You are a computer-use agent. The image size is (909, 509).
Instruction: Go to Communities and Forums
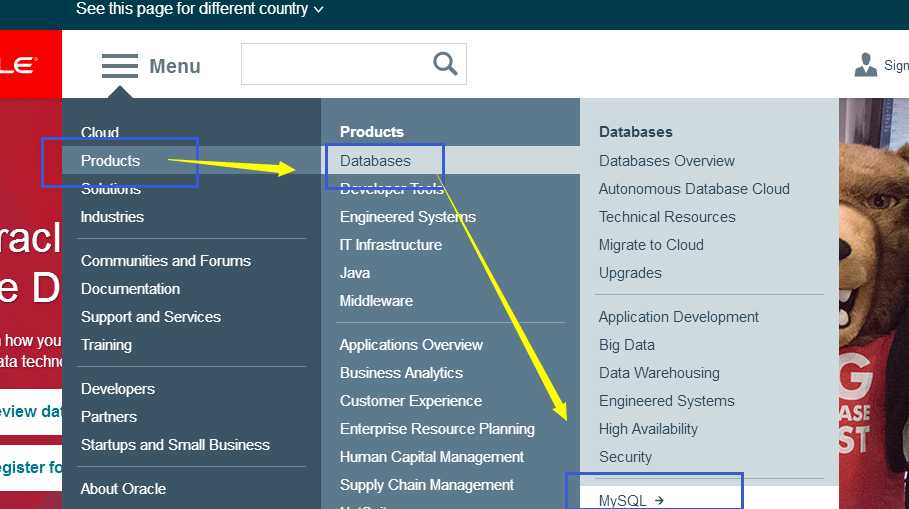click(x=166, y=261)
